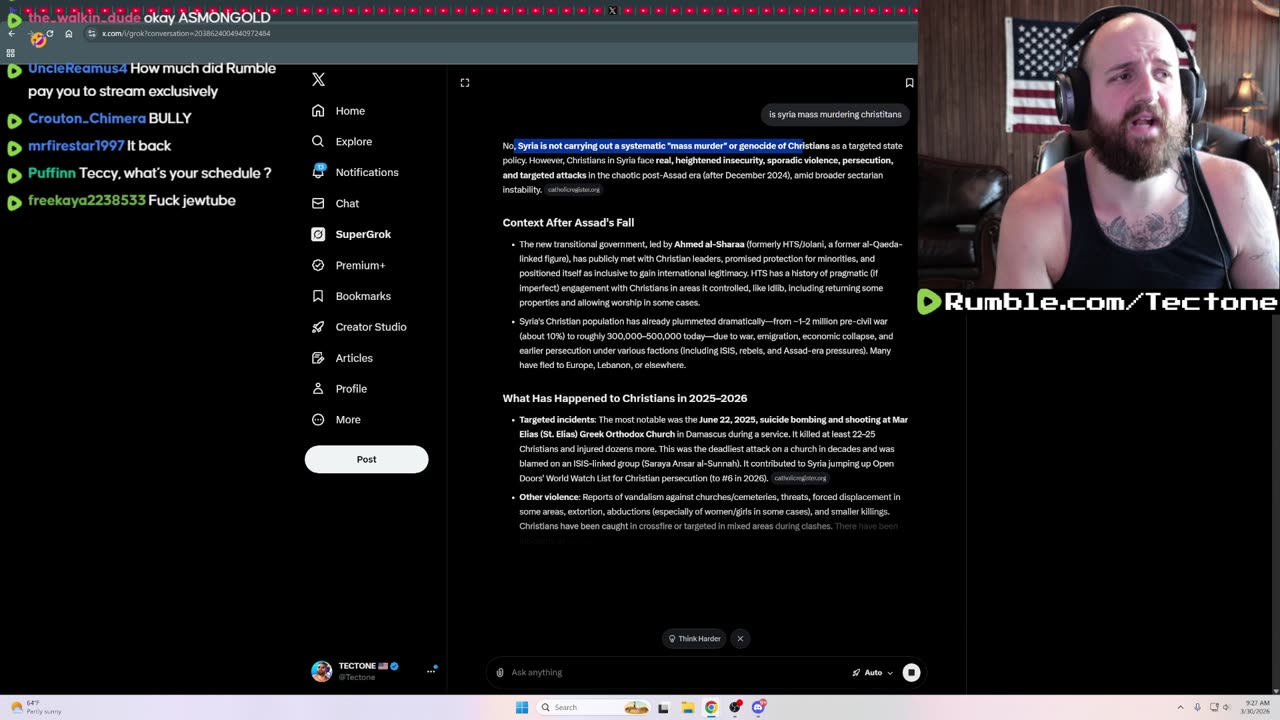Open the More options menu item
Viewport: 1280px width, 720px height.
[x=336, y=420]
